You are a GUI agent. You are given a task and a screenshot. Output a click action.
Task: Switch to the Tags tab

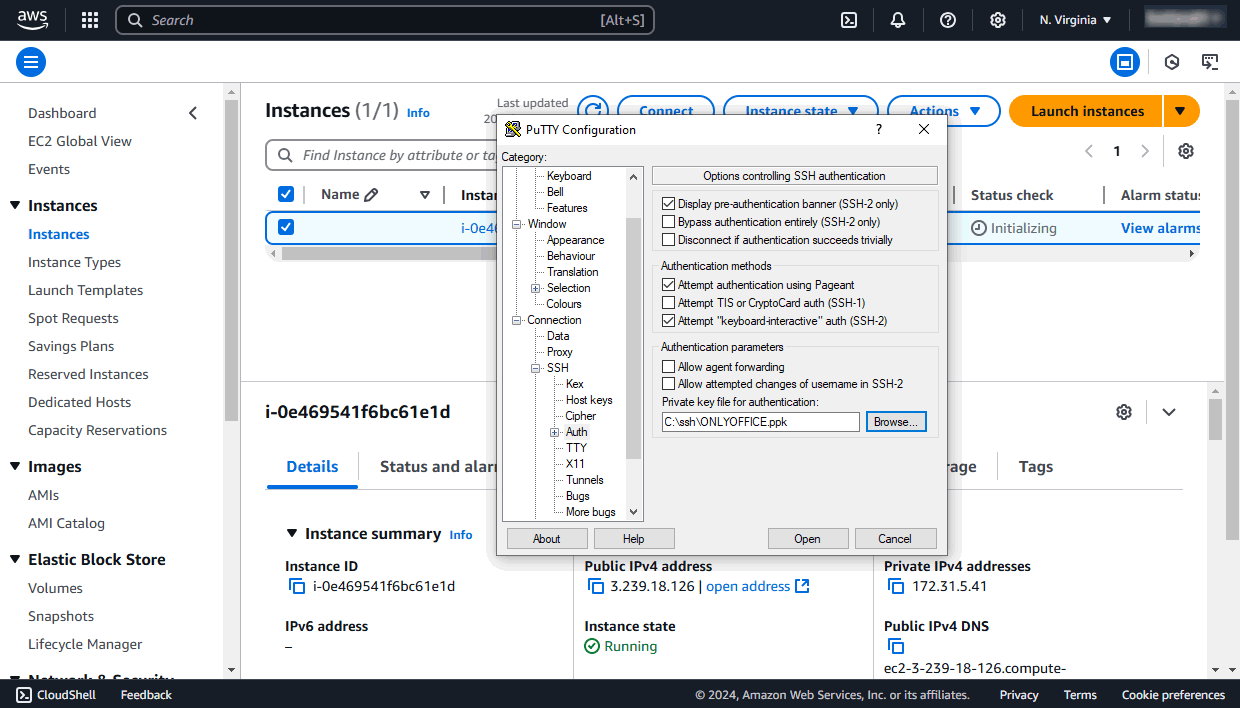coord(1035,466)
